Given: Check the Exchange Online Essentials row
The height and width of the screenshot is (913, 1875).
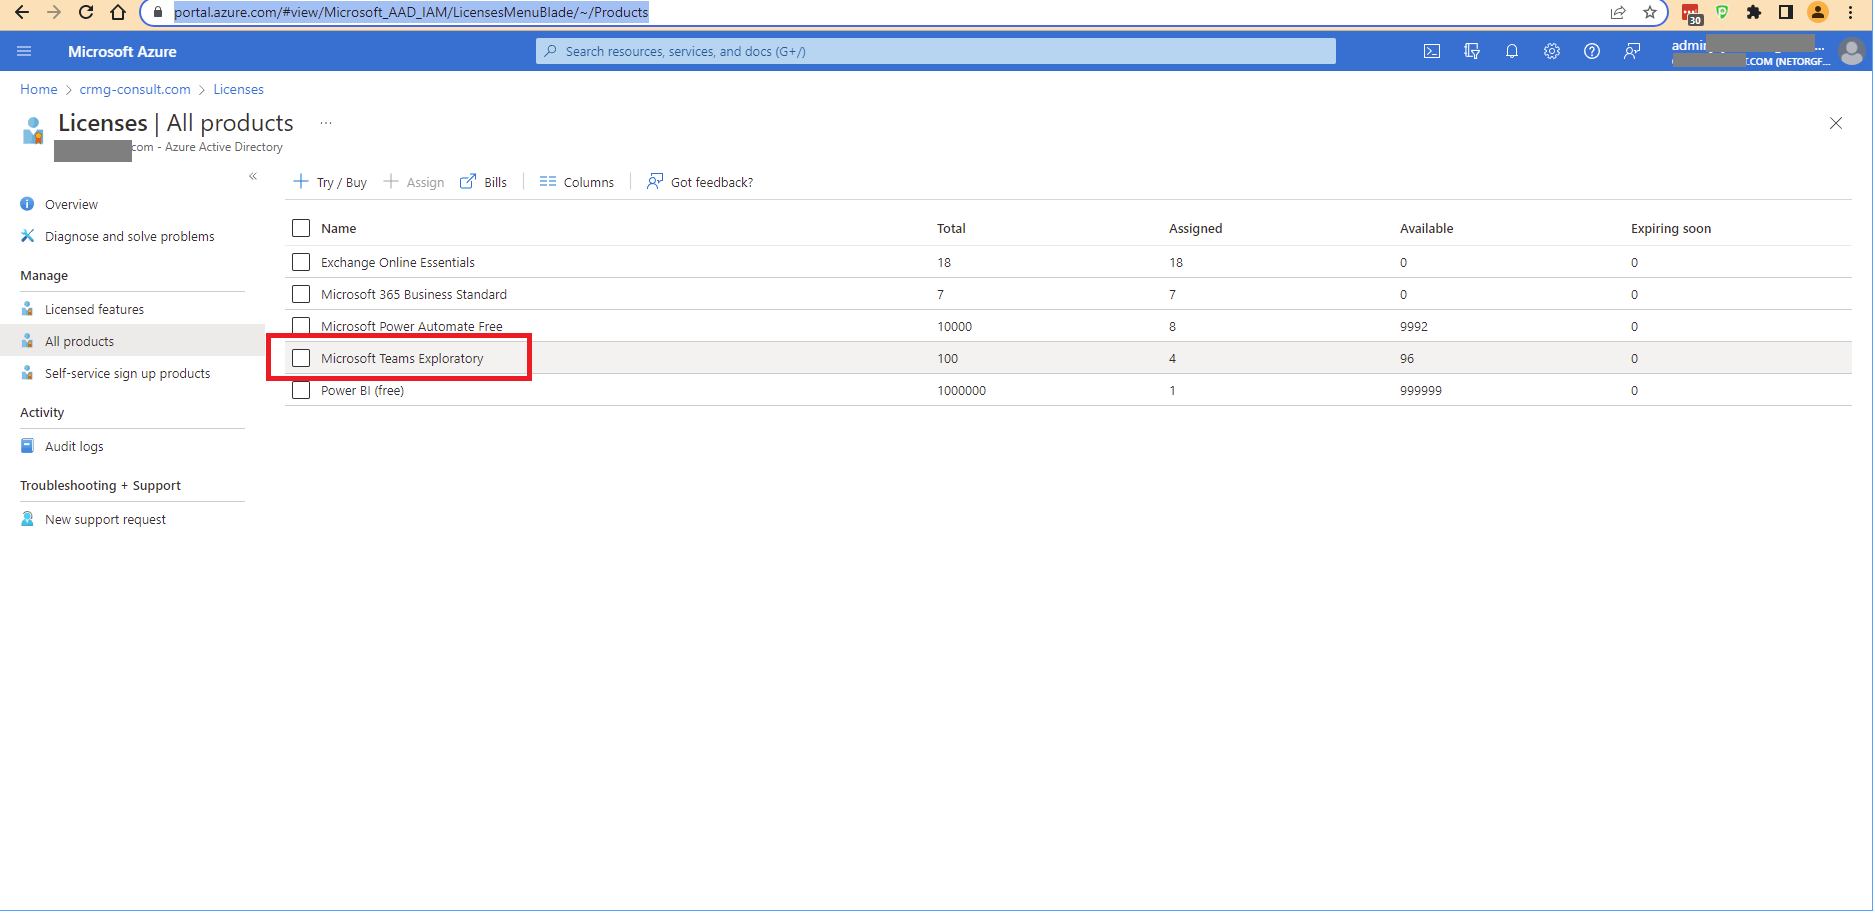Looking at the screenshot, I should click(x=301, y=262).
